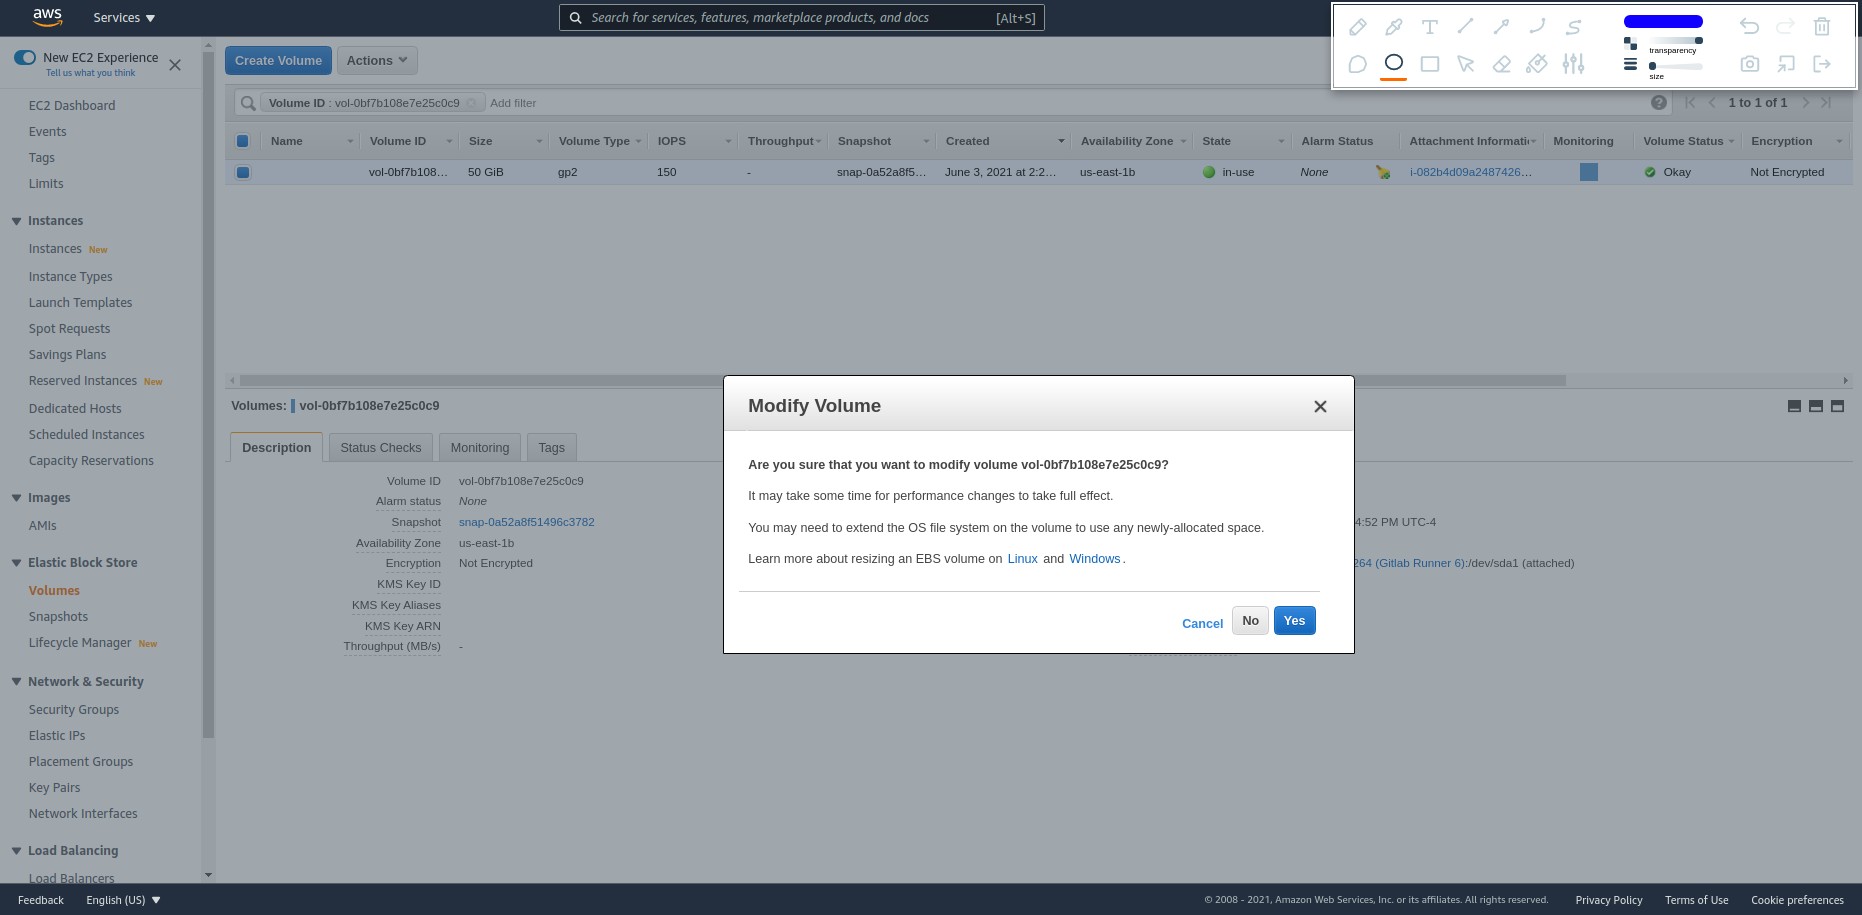Switch to the Tags tab
This screenshot has height=915, width=1862.
[551, 447]
